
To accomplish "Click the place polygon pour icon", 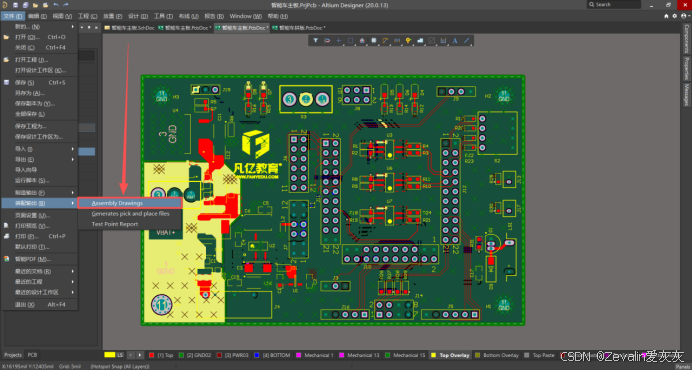I will [420, 41].
